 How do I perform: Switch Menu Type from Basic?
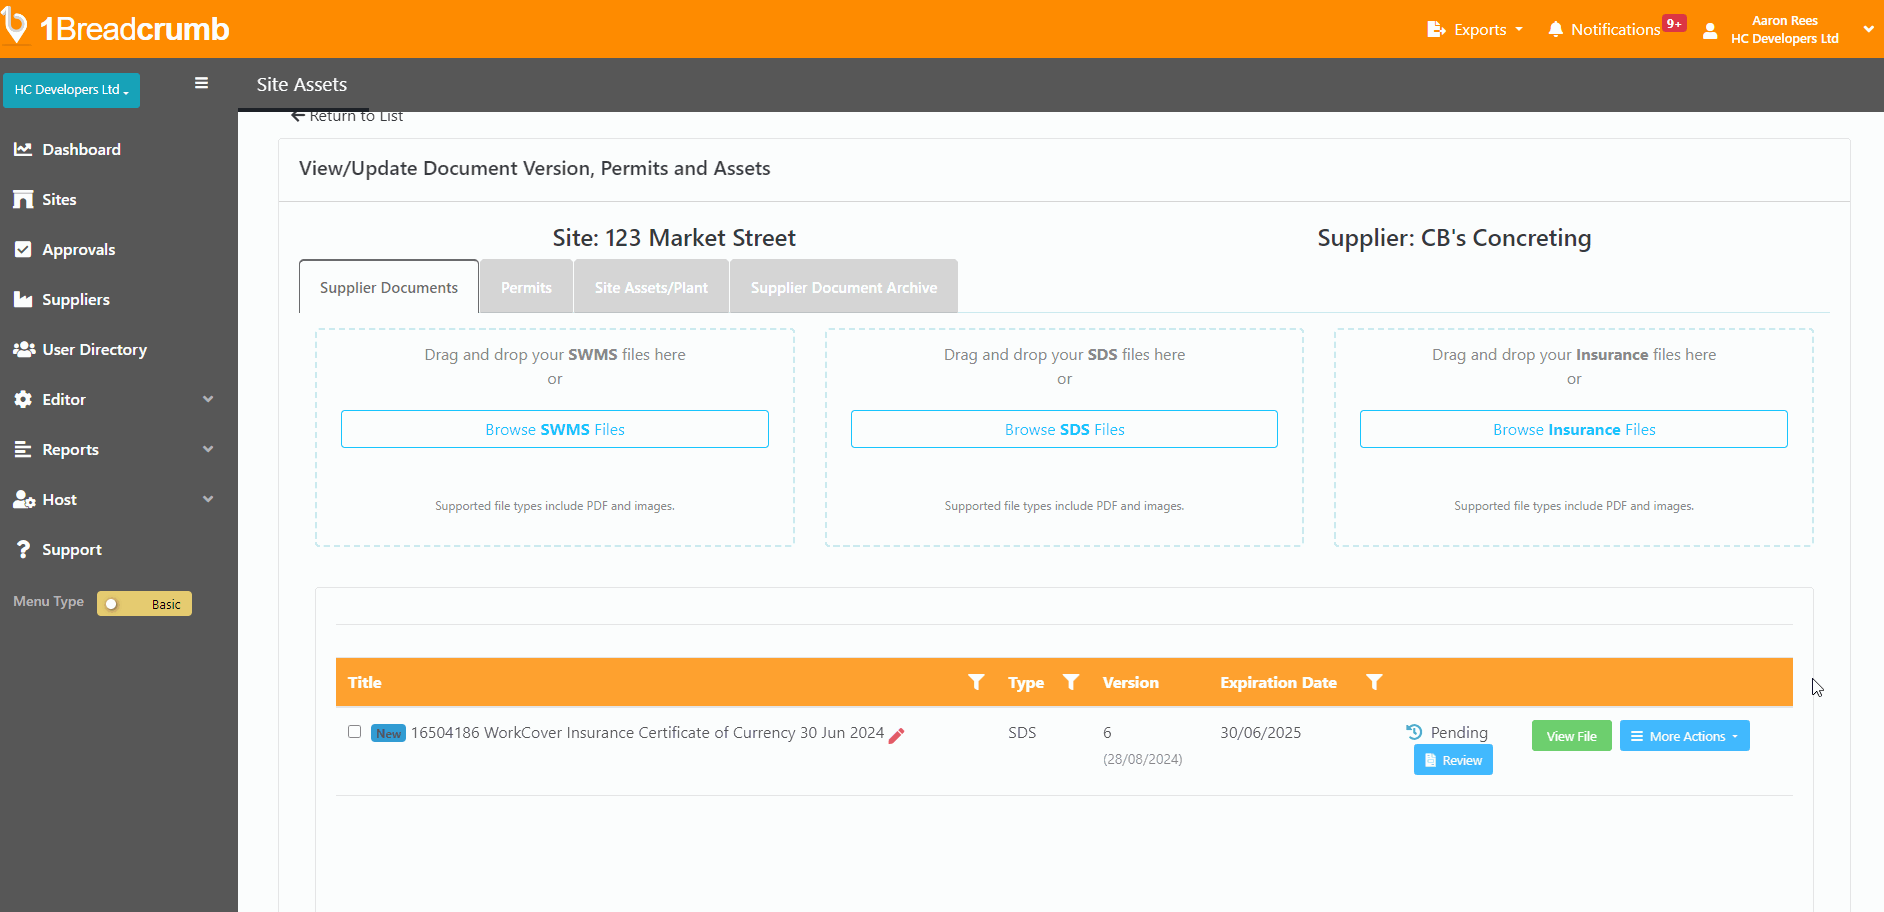tap(143, 603)
